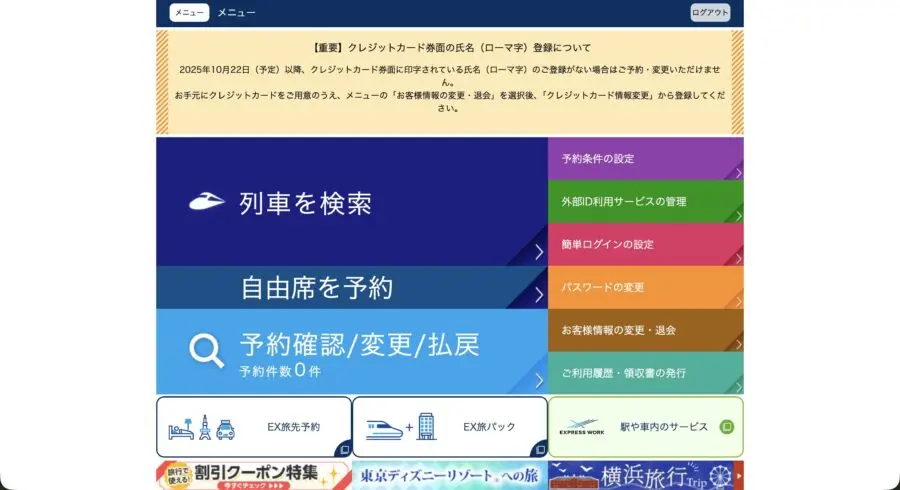This screenshot has width=900, height=490.
Task: Click the EXPRESS WORK logo
Action: coord(581,427)
